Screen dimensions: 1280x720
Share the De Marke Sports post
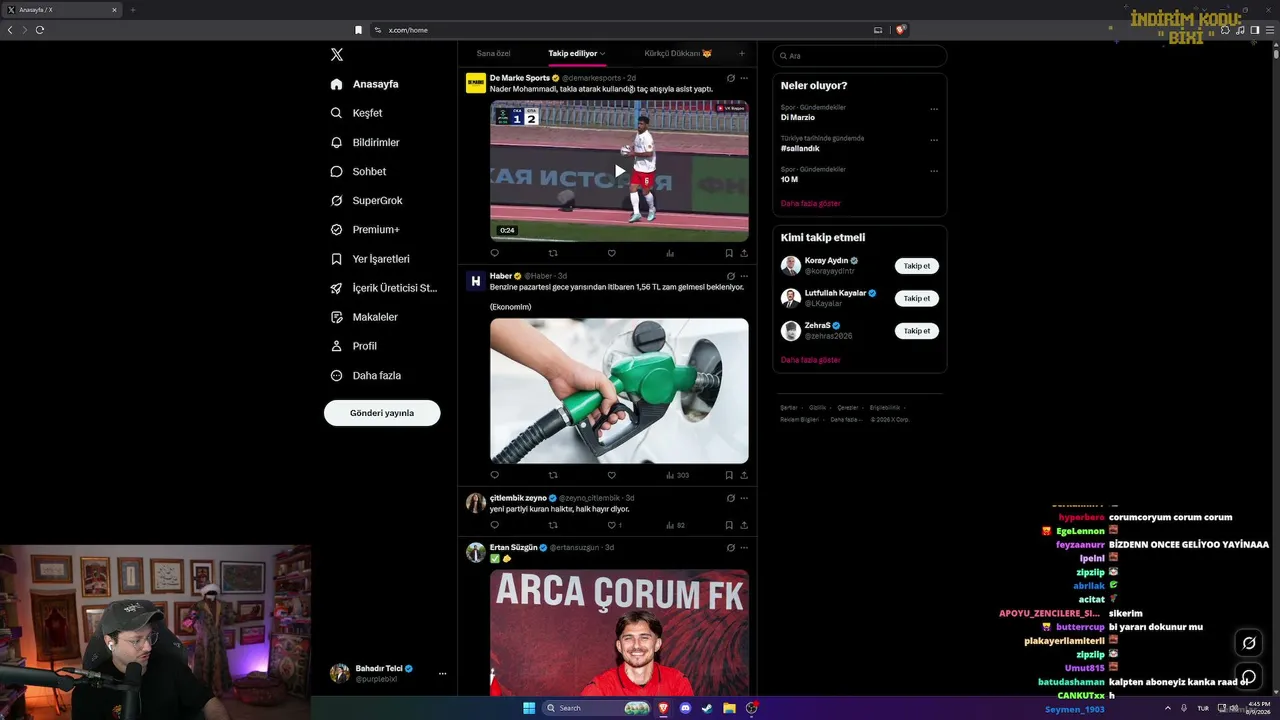tap(744, 254)
